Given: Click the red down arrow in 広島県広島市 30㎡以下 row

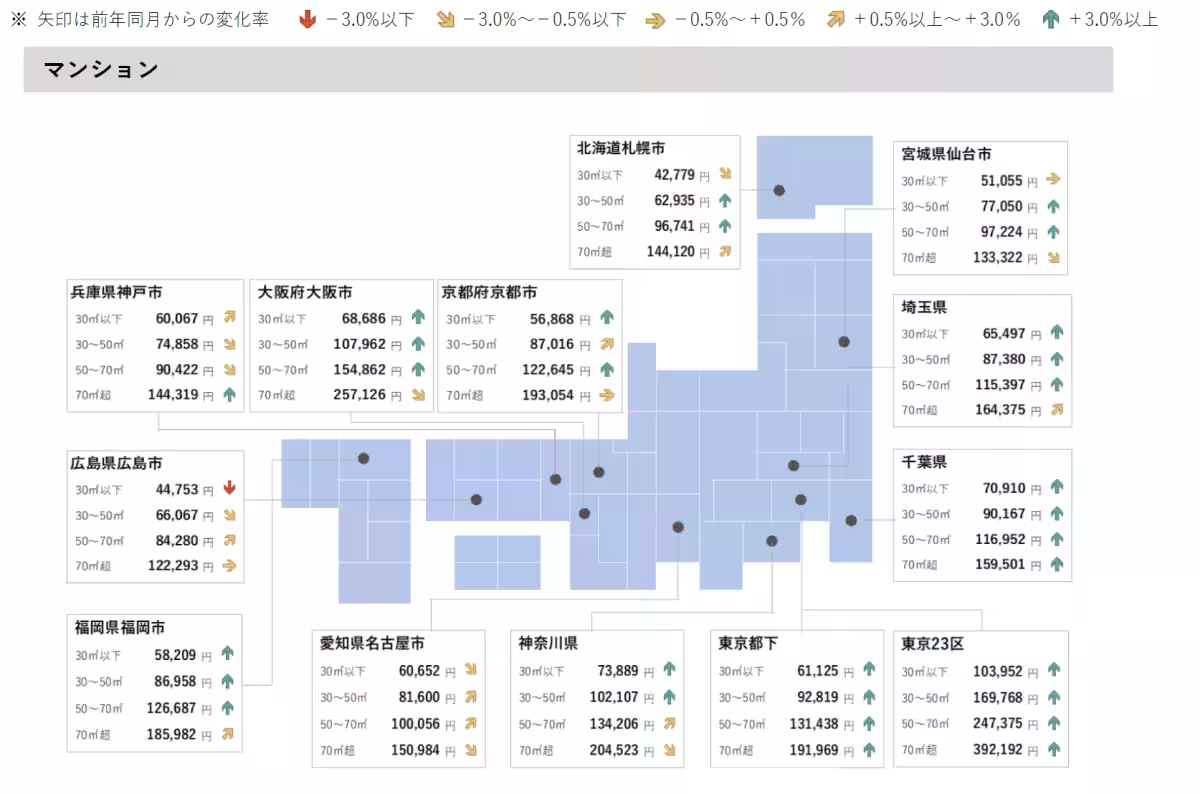Looking at the screenshot, I should [x=229, y=490].
